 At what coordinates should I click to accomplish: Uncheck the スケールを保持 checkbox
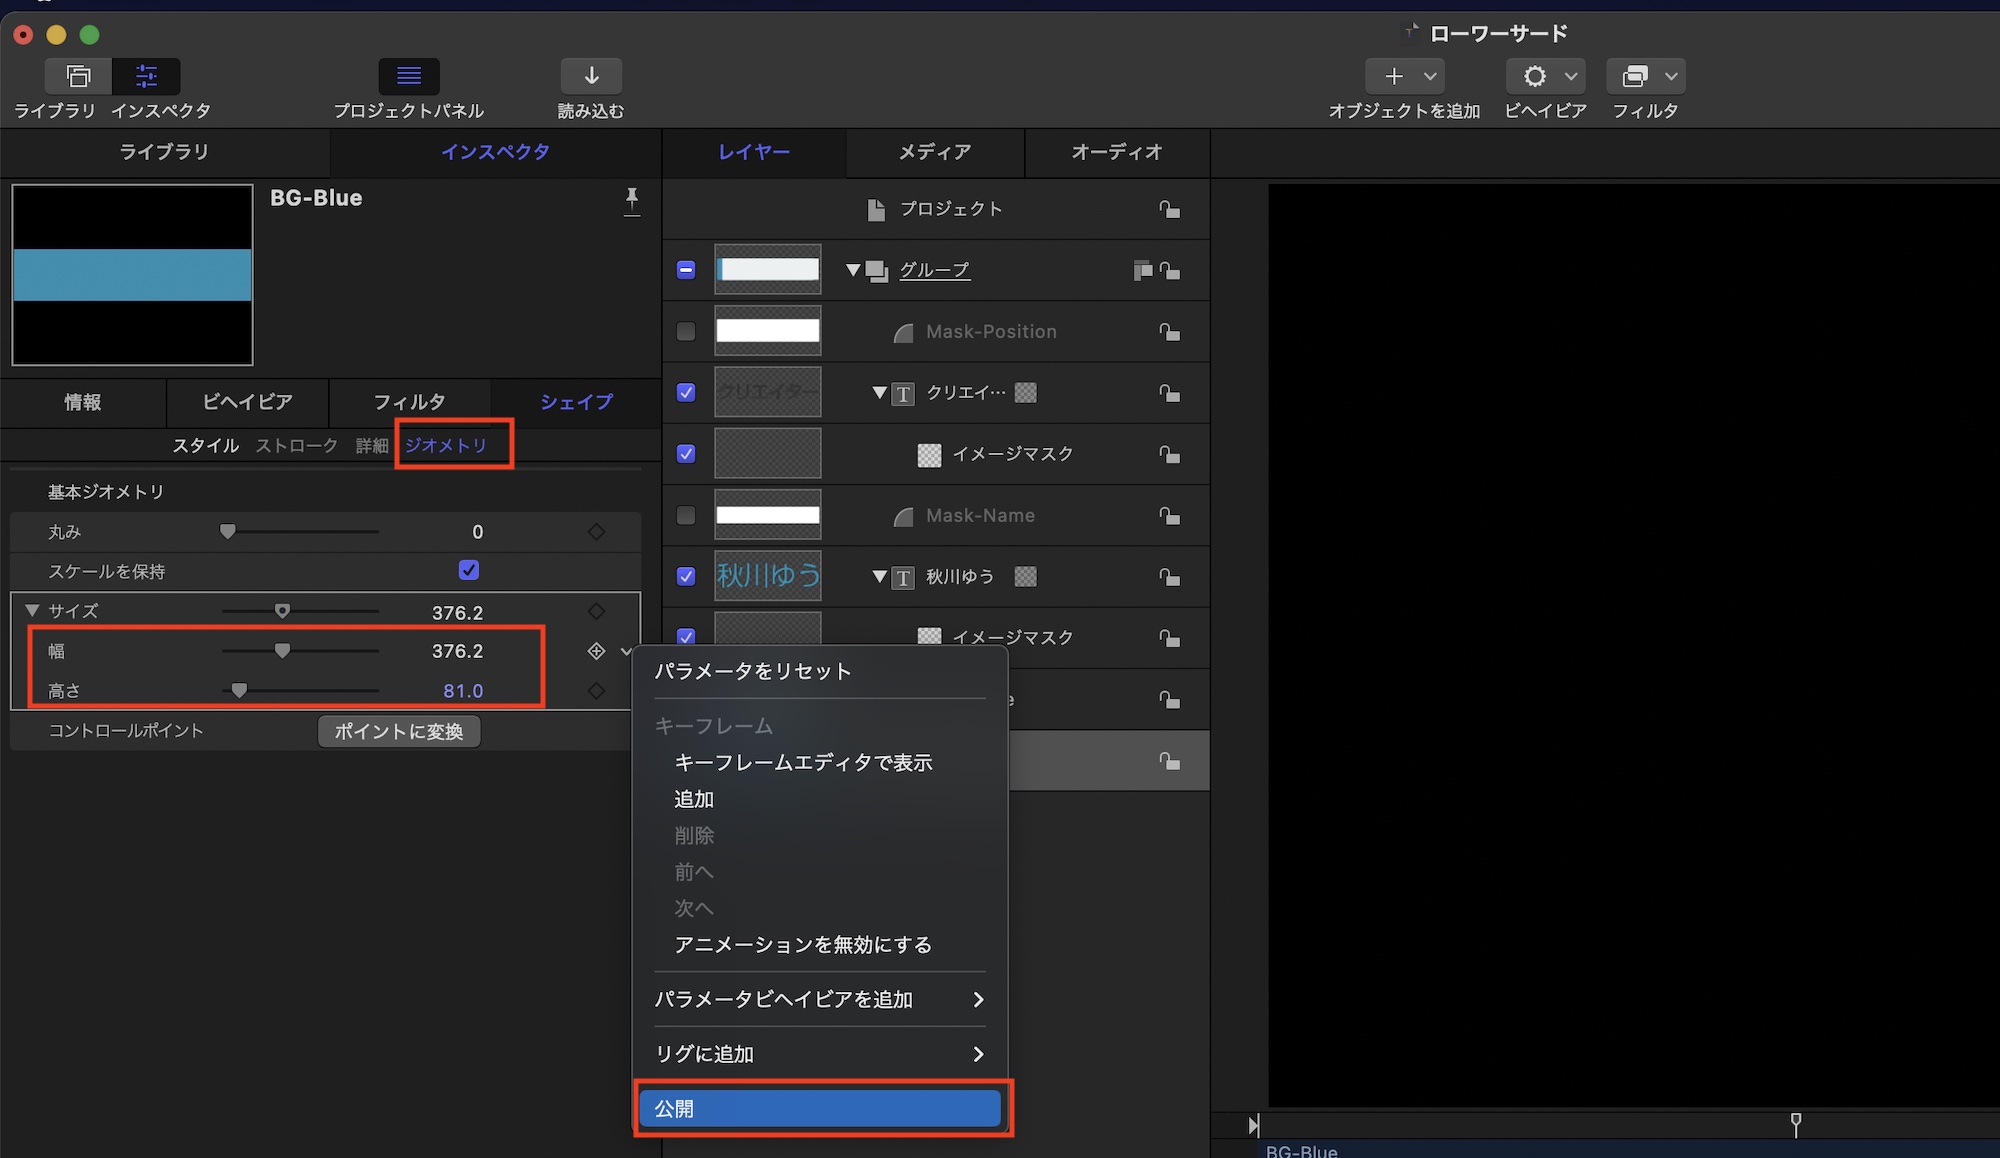[469, 570]
